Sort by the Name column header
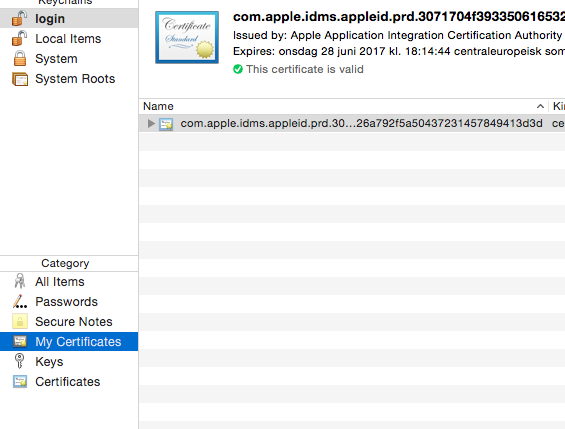Image resolution: width=565 pixels, height=429 pixels. 343,106
